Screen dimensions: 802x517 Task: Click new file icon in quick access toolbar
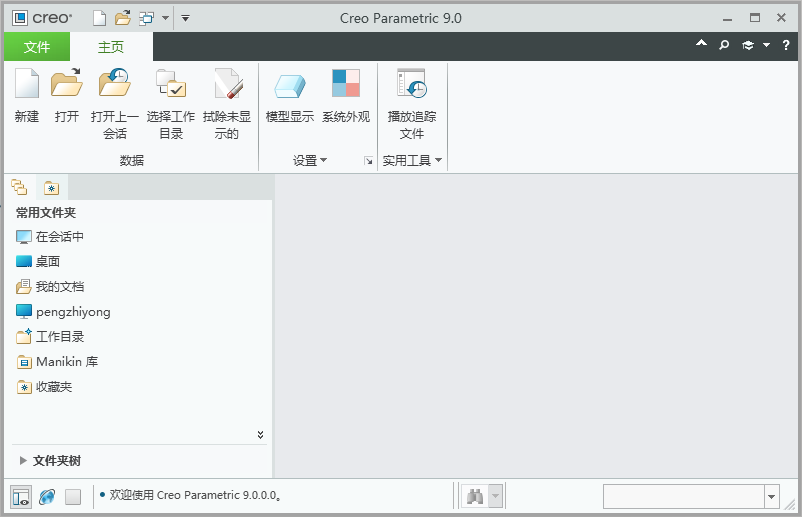[99, 18]
